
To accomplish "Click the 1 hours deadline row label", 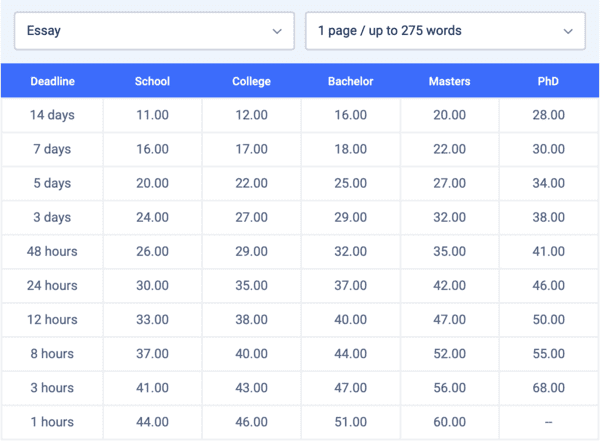I will [x=52, y=421].
